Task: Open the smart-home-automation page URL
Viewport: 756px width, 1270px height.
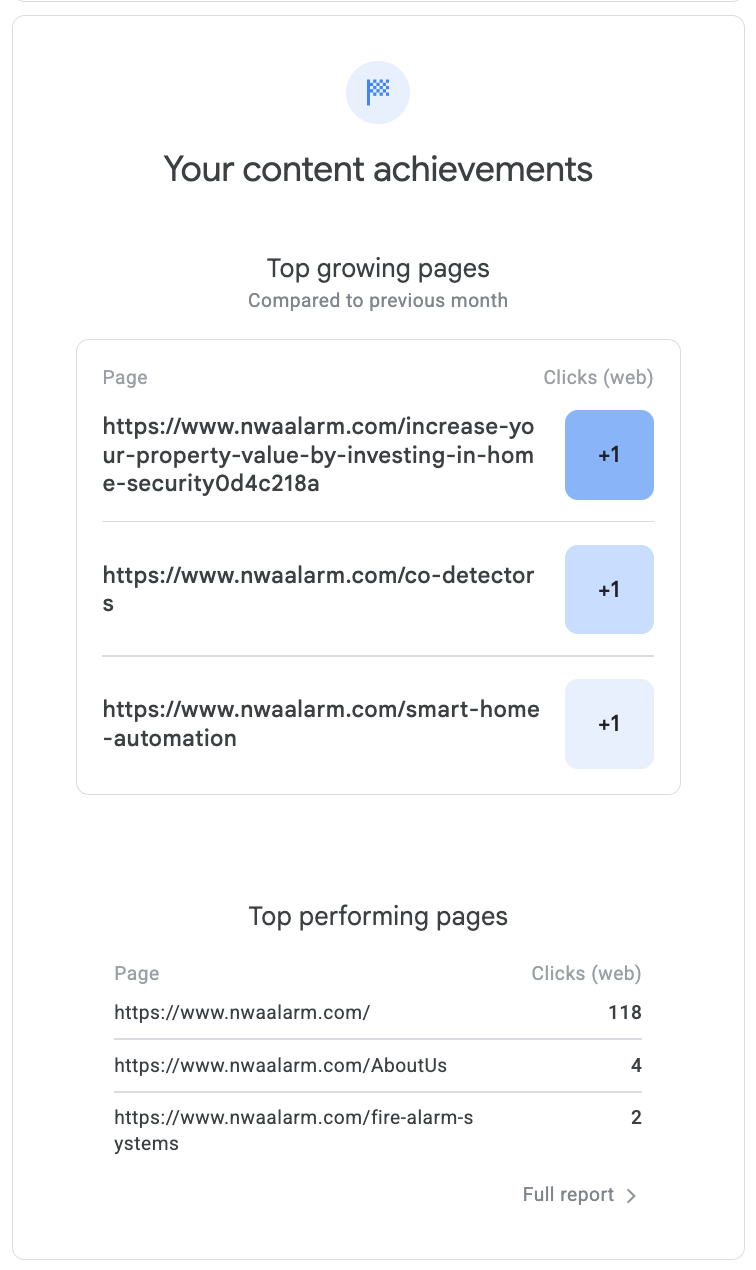Action: 320,723
